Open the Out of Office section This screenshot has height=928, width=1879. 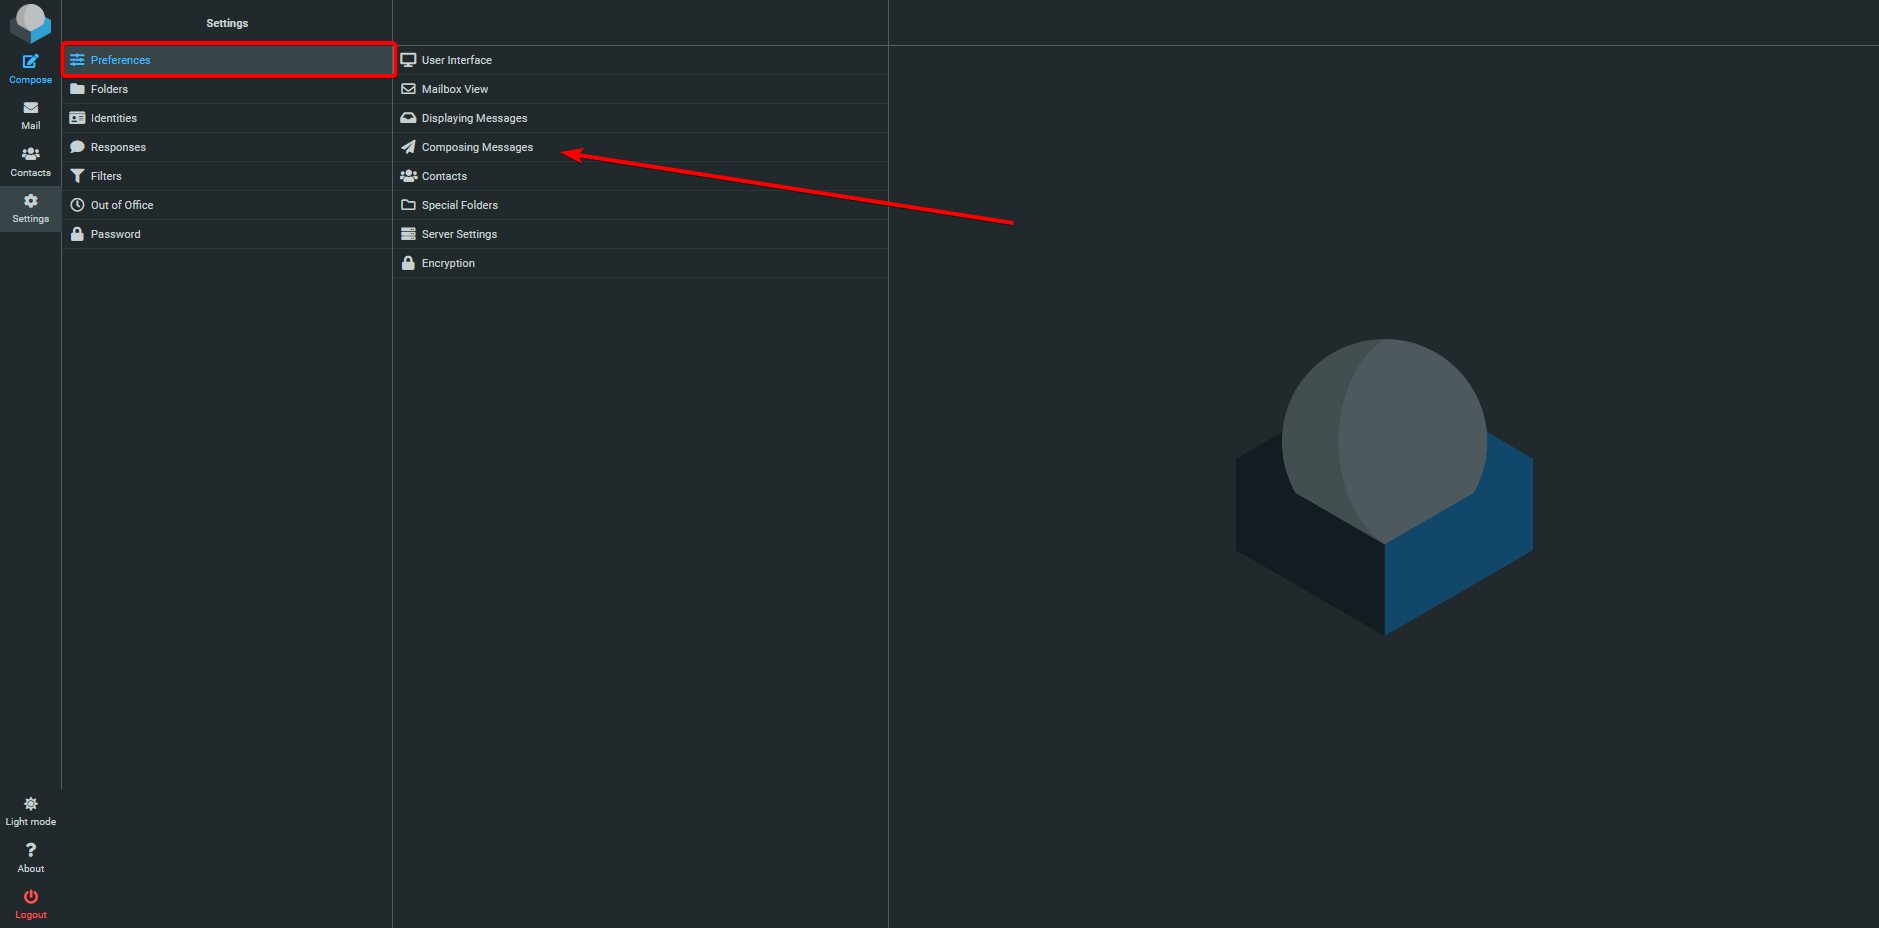[x=122, y=205]
